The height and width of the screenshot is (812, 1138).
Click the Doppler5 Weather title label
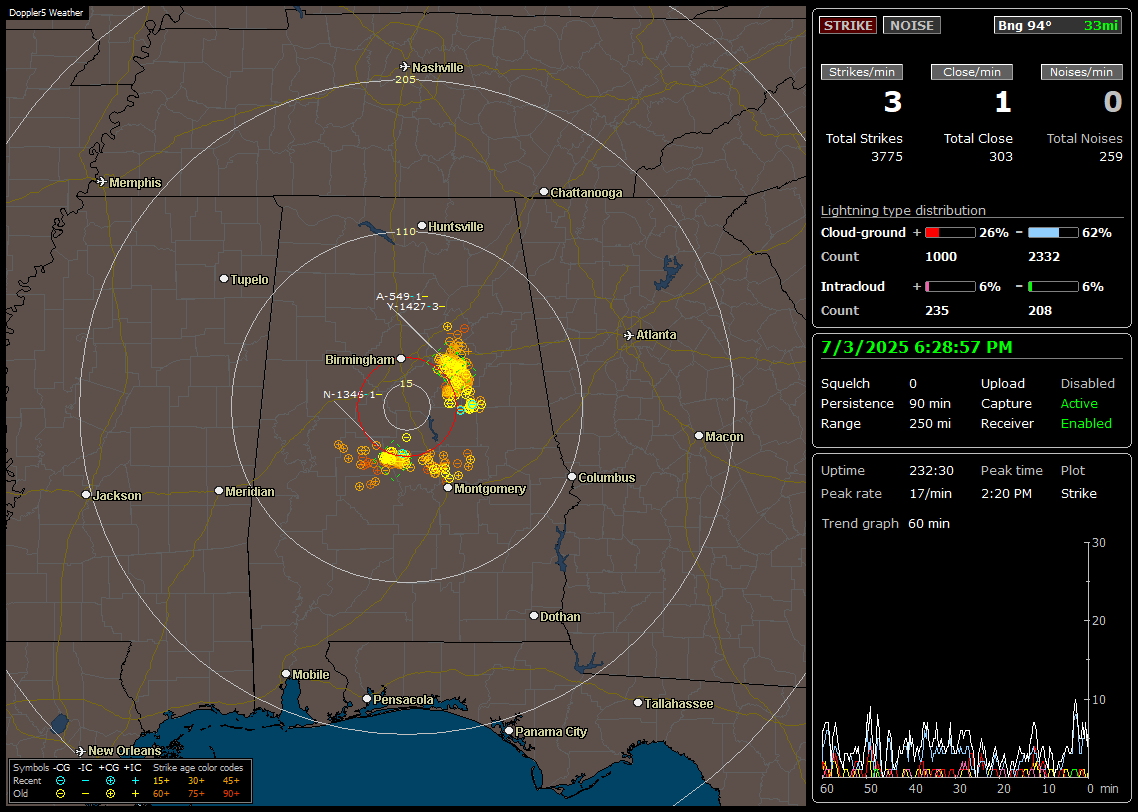tap(46, 12)
